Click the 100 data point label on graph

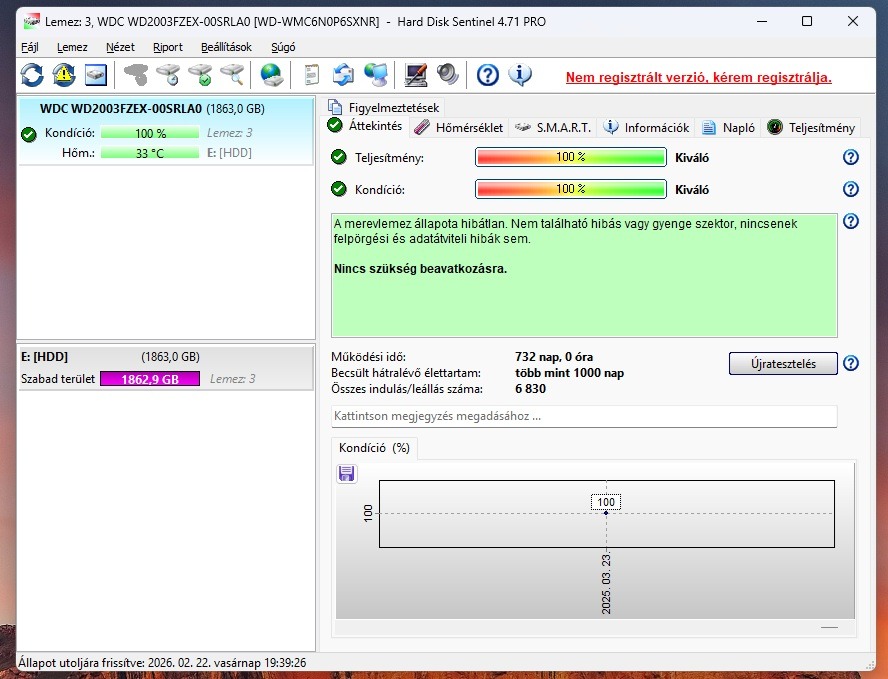pyautogui.click(x=606, y=502)
